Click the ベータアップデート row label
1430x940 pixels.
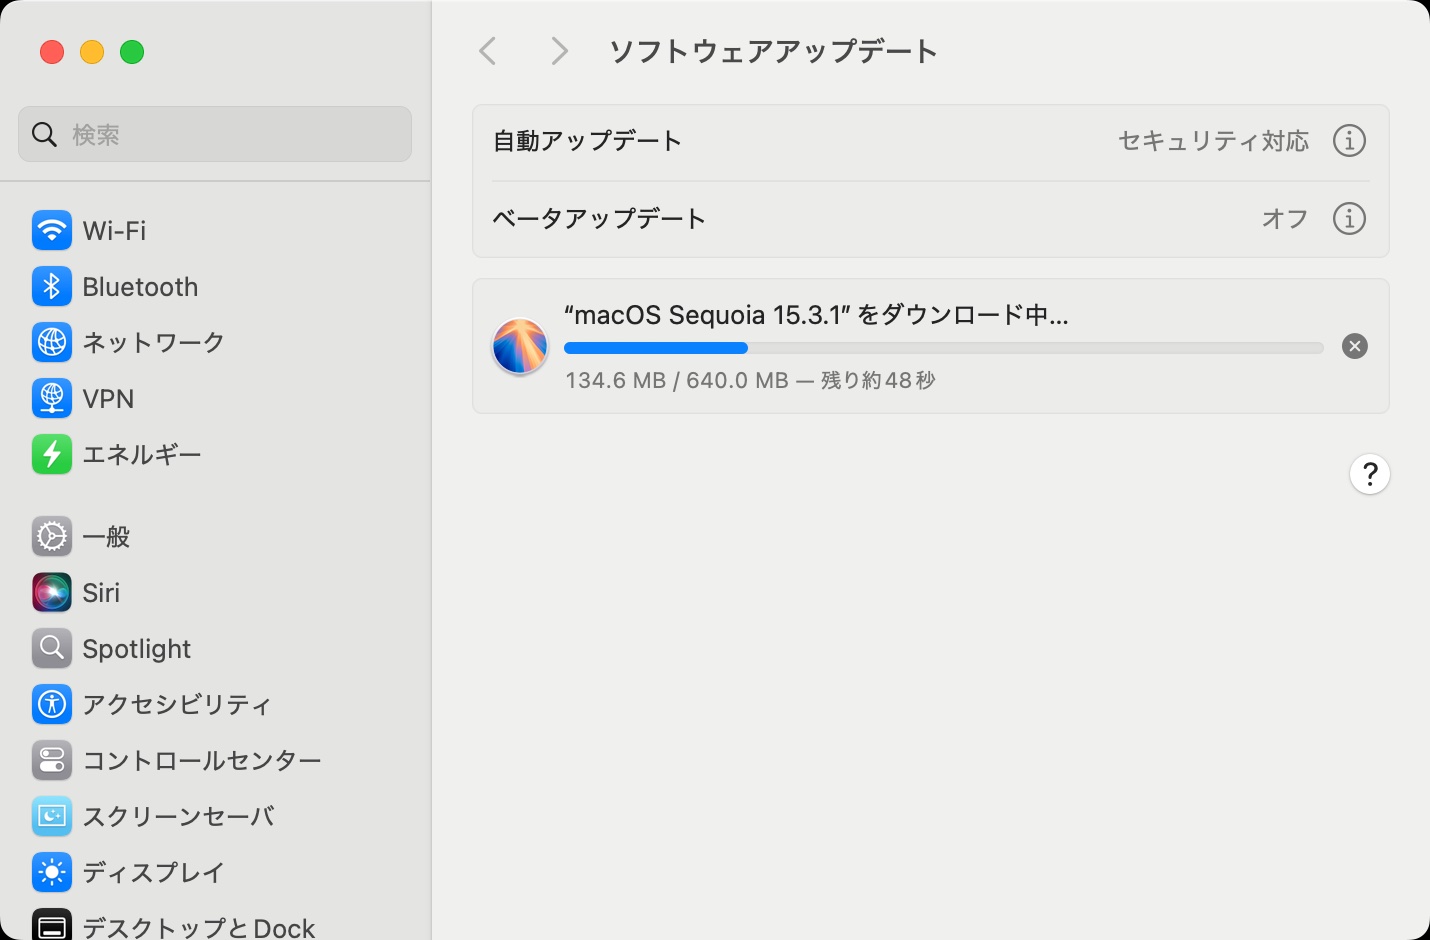tap(599, 218)
